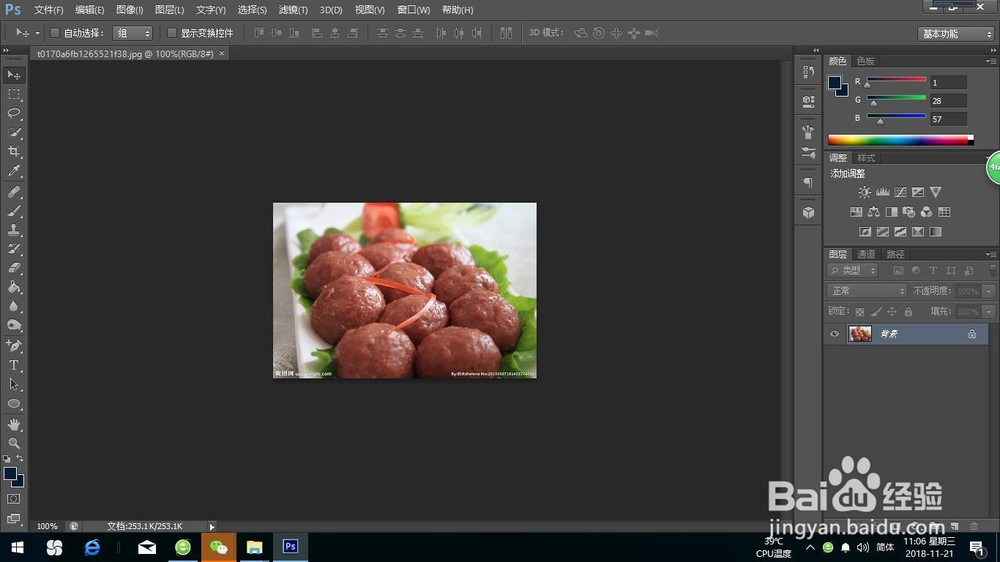
Task: Open the layer blend mode Normal dropdown
Action: pyautogui.click(x=867, y=291)
